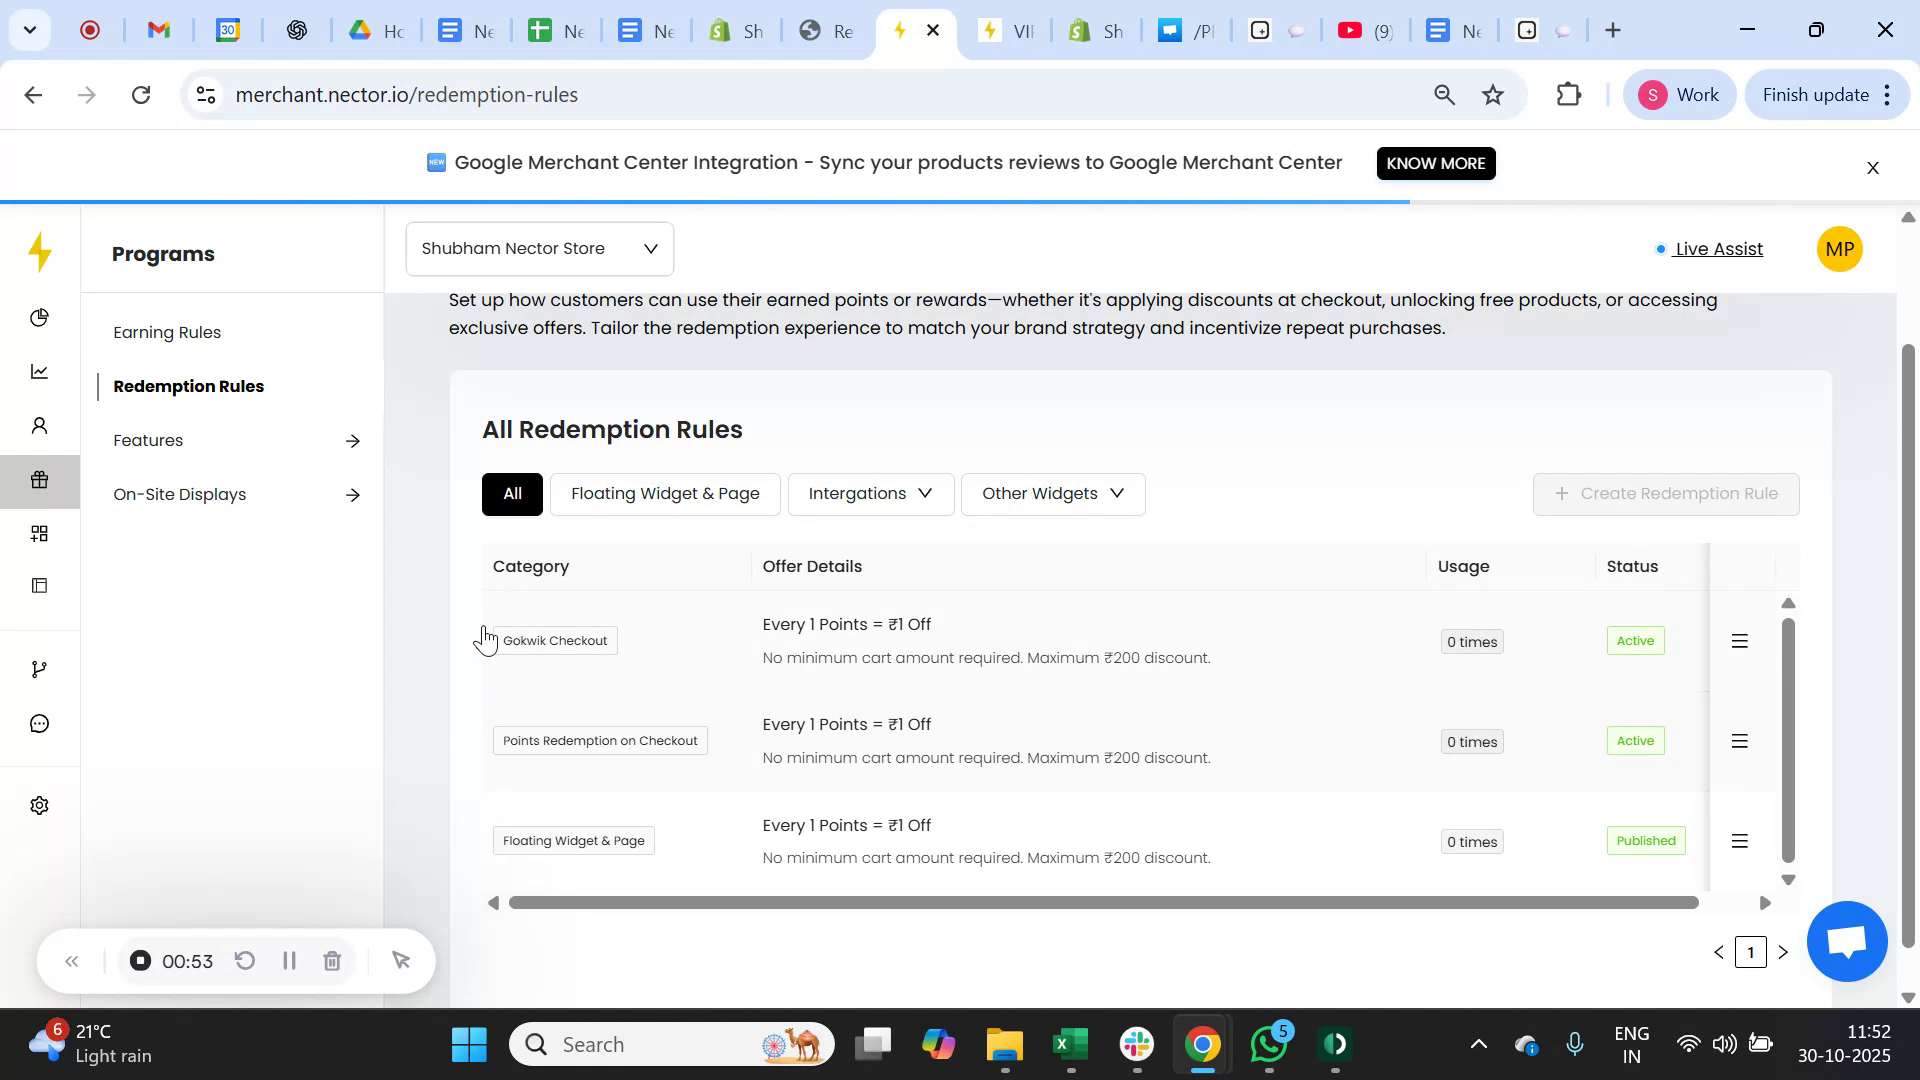
Task: Click the Nector lightning logo at sidebar top
Action: click(39, 253)
